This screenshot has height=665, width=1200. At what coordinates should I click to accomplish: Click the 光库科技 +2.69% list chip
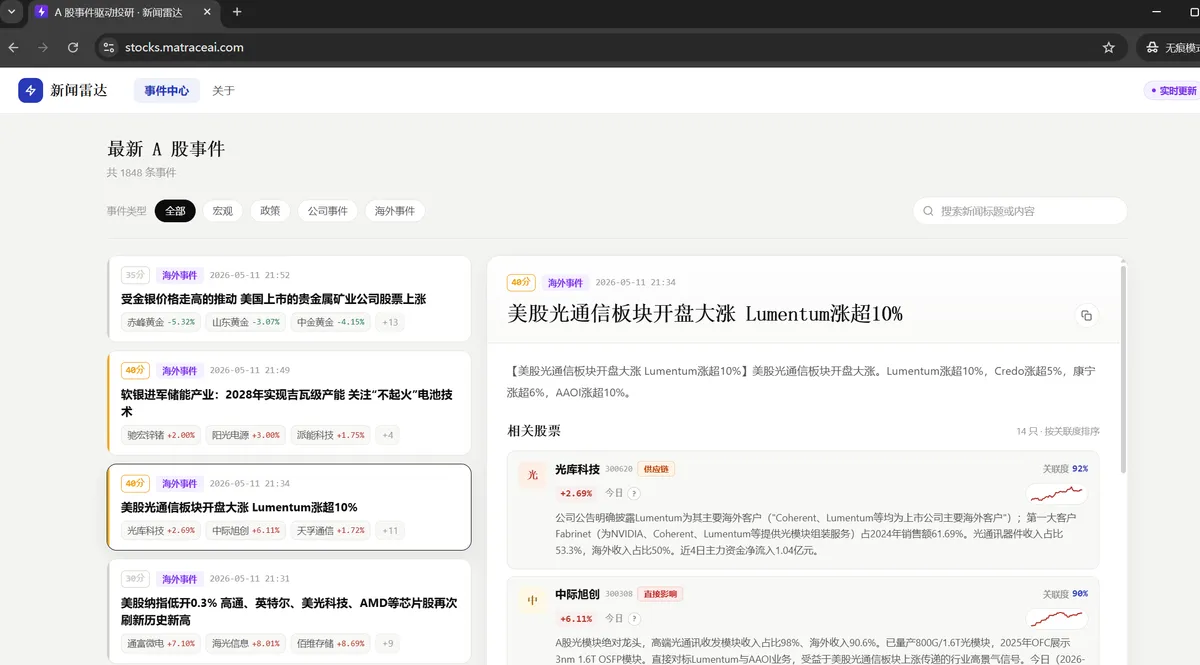(161, 530)
